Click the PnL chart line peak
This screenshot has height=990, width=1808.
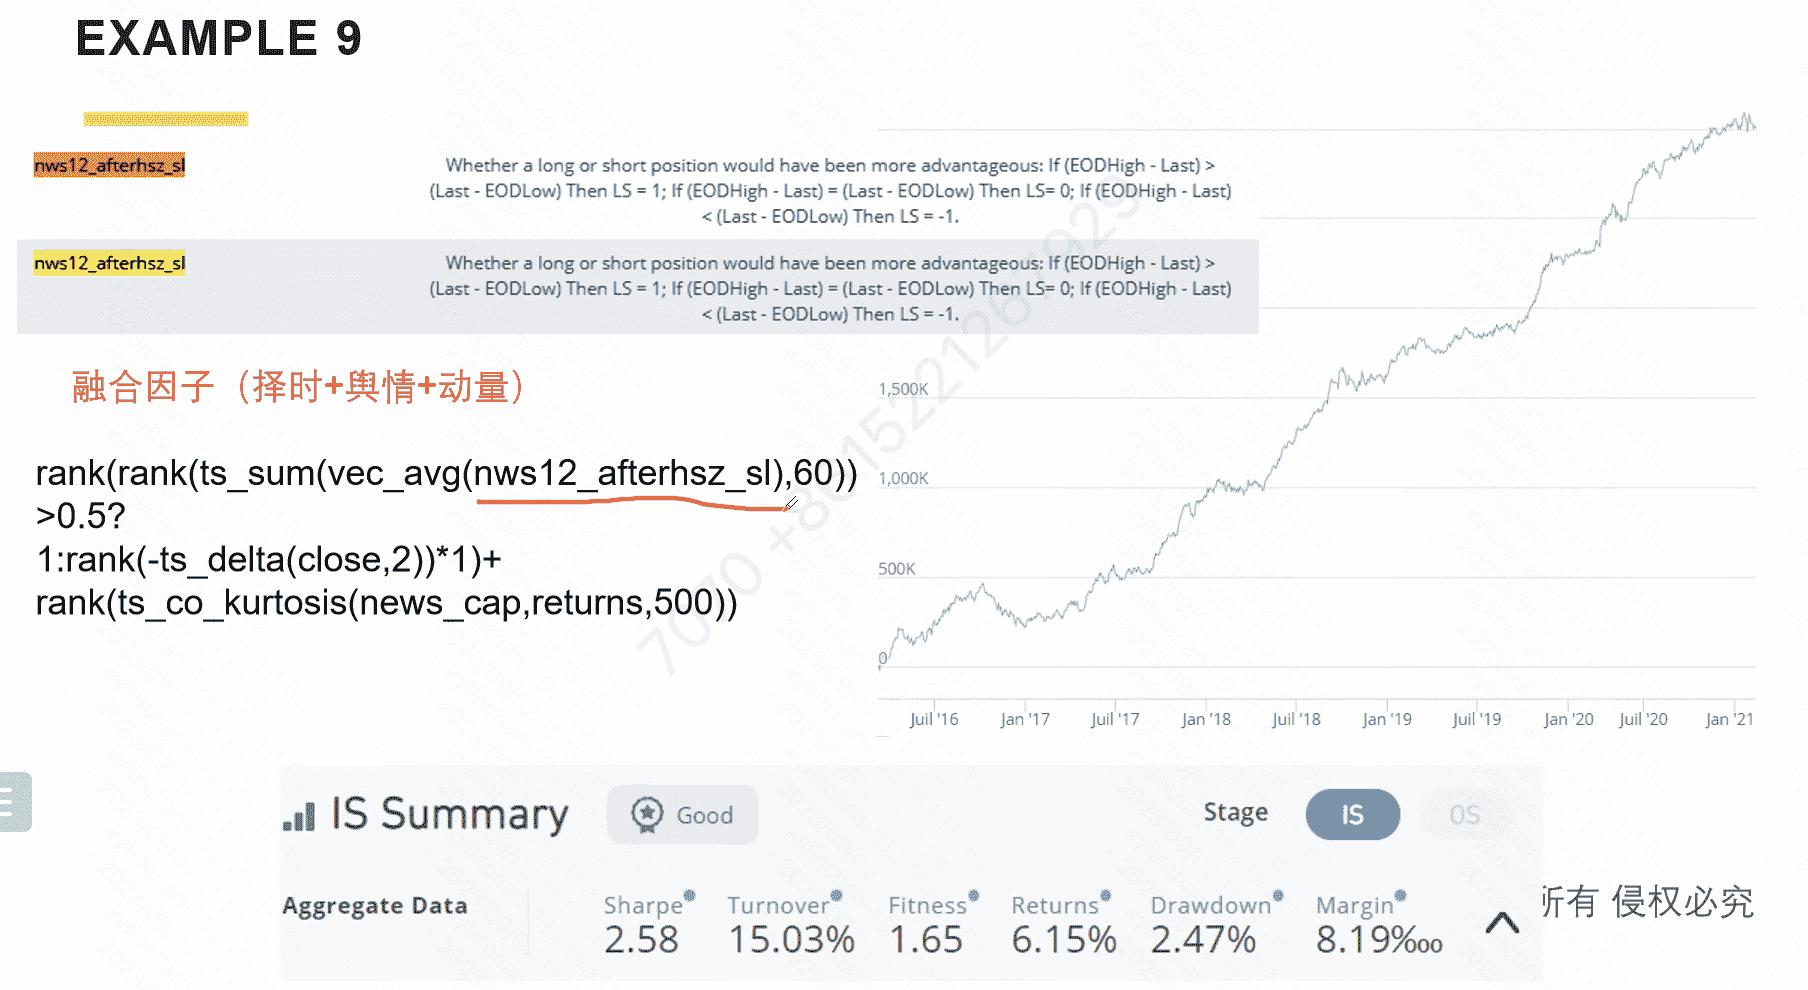click(x=1747, y=116)
